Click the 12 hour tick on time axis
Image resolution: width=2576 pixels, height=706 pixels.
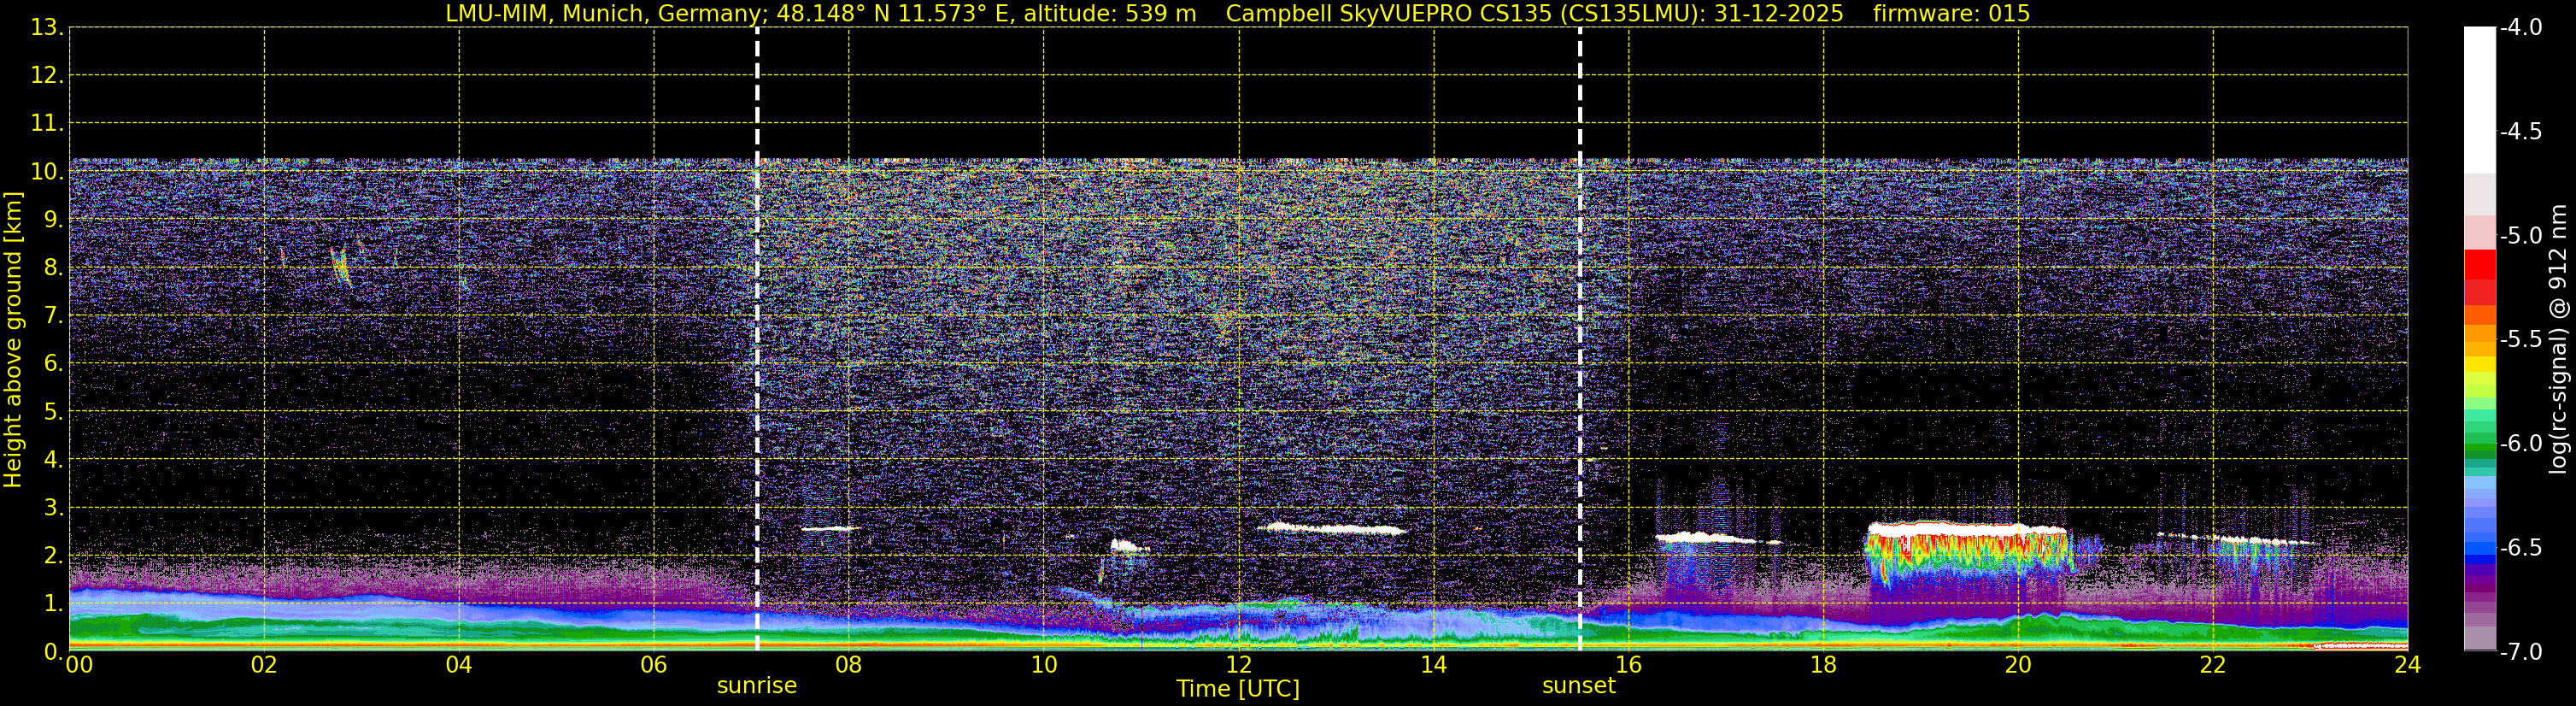pos(1238,665)
